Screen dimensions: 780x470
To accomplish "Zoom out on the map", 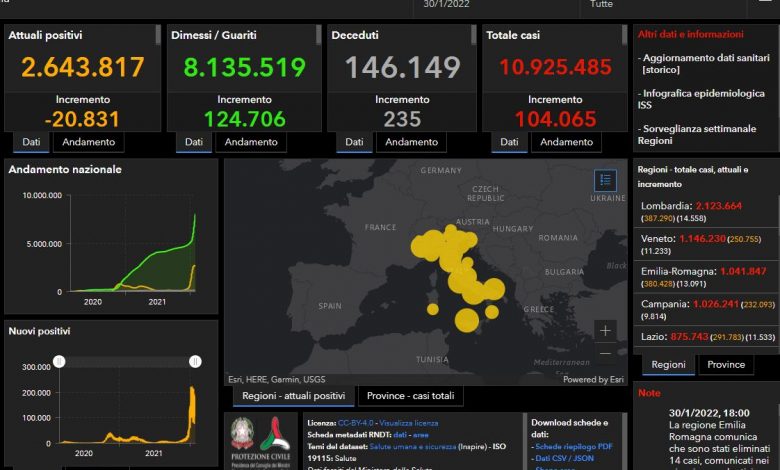I will point(605,353).
